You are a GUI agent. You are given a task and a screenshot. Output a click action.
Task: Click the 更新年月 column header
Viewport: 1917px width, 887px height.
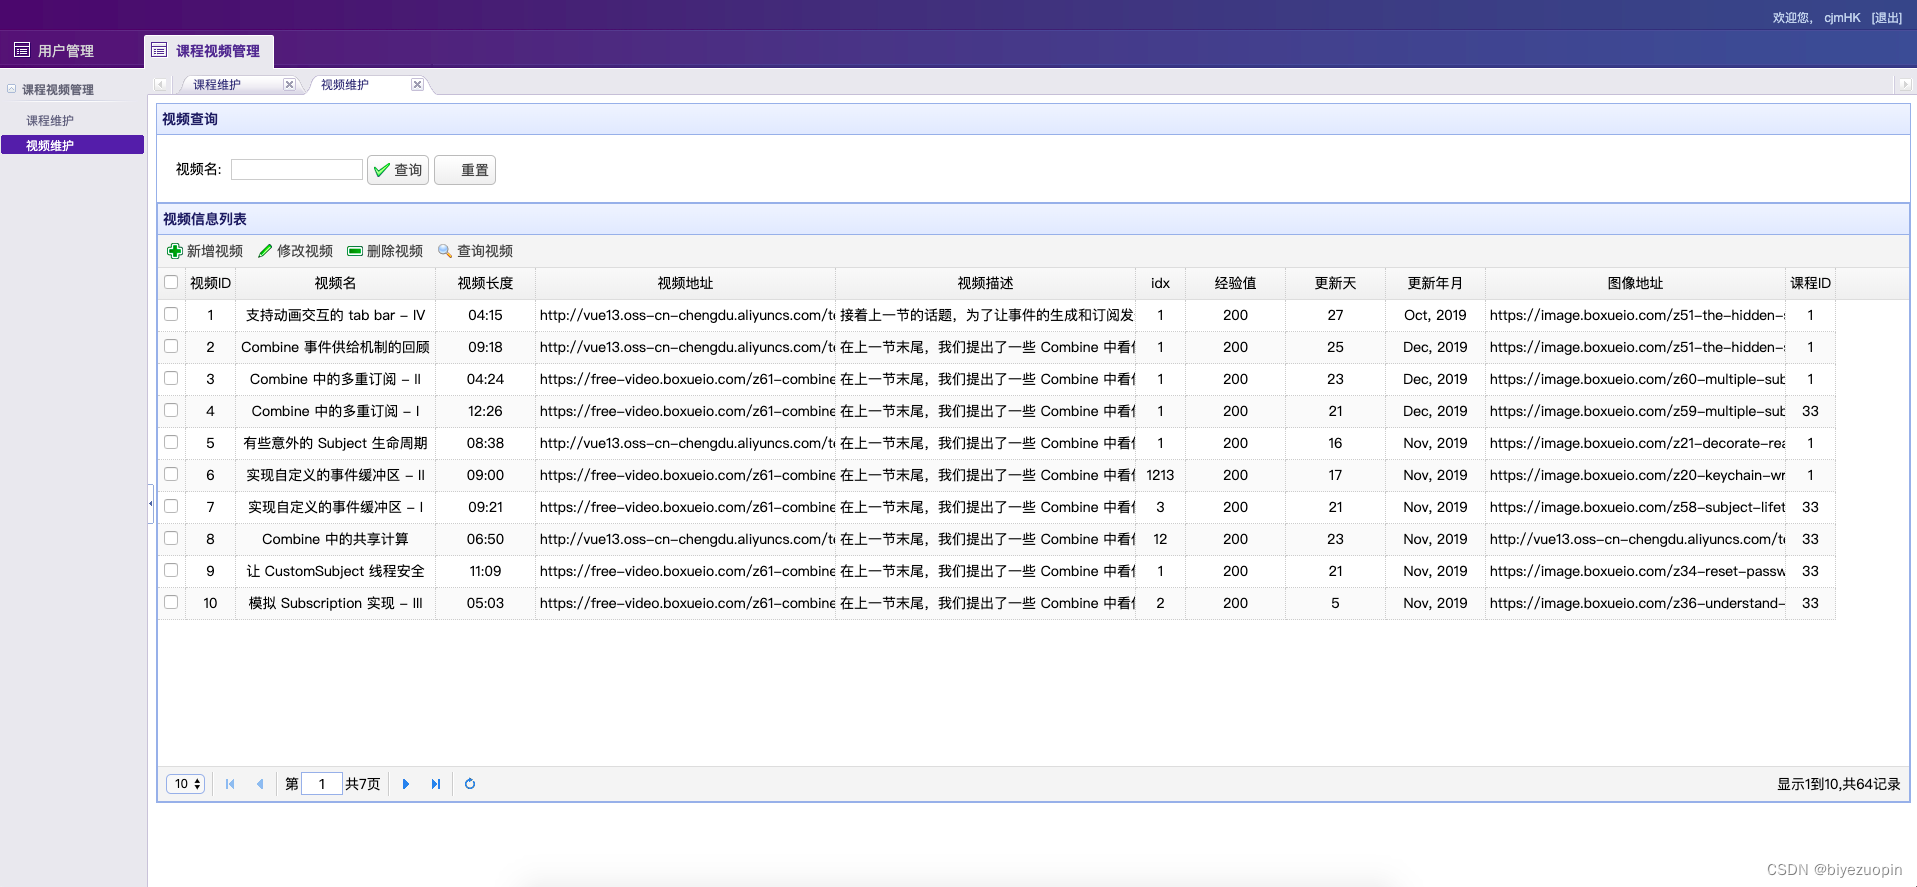coord(1435,283)
